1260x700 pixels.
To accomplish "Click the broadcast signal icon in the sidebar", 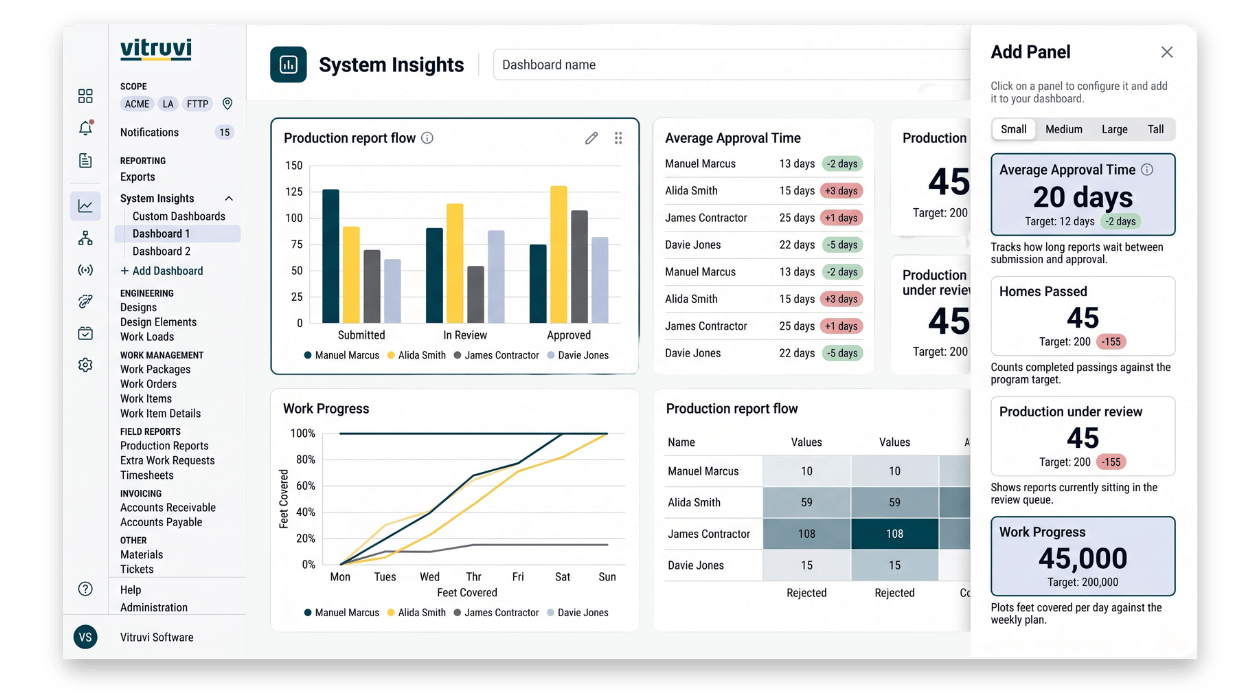I will pos(85,270).
